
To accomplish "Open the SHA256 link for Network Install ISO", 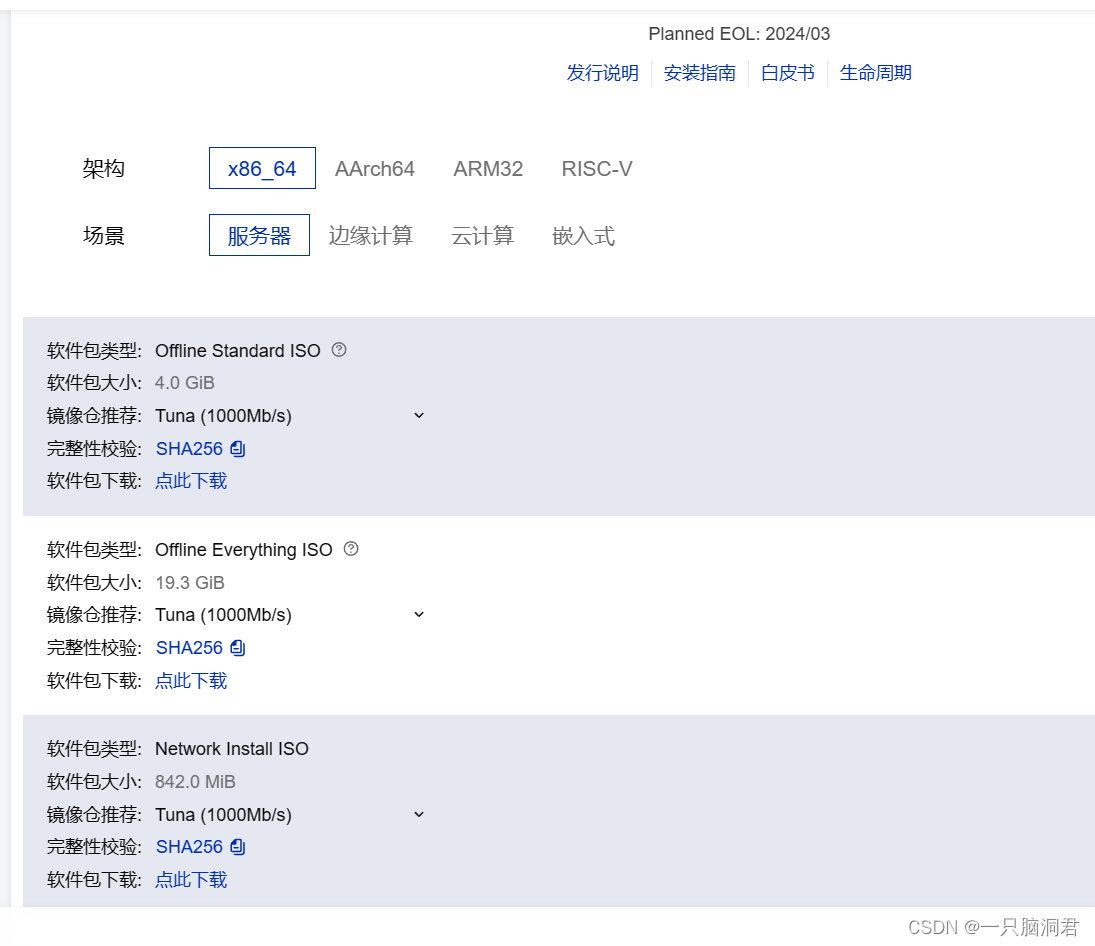I will pos(190,846).
